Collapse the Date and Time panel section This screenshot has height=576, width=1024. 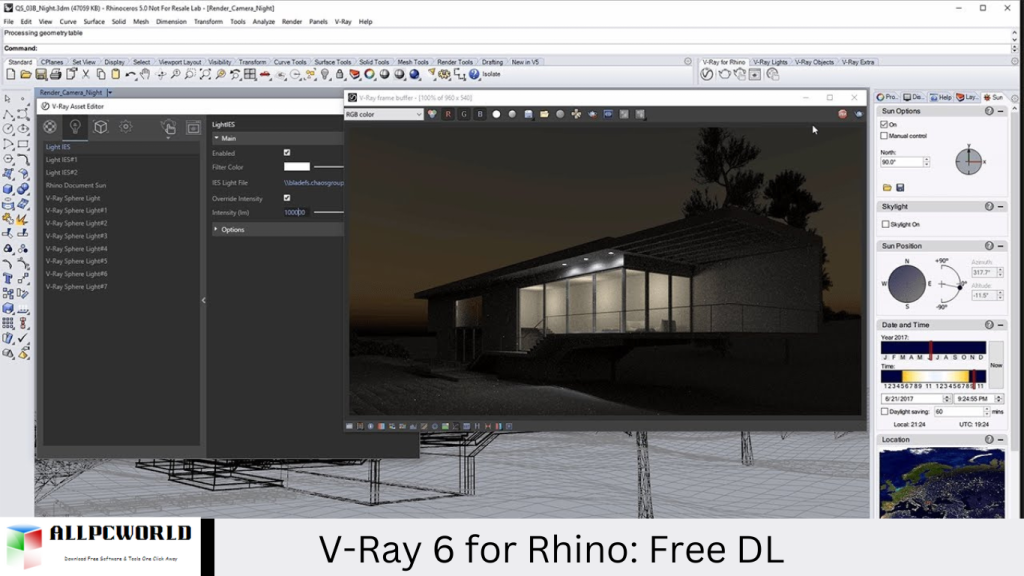click(1000, 325)
